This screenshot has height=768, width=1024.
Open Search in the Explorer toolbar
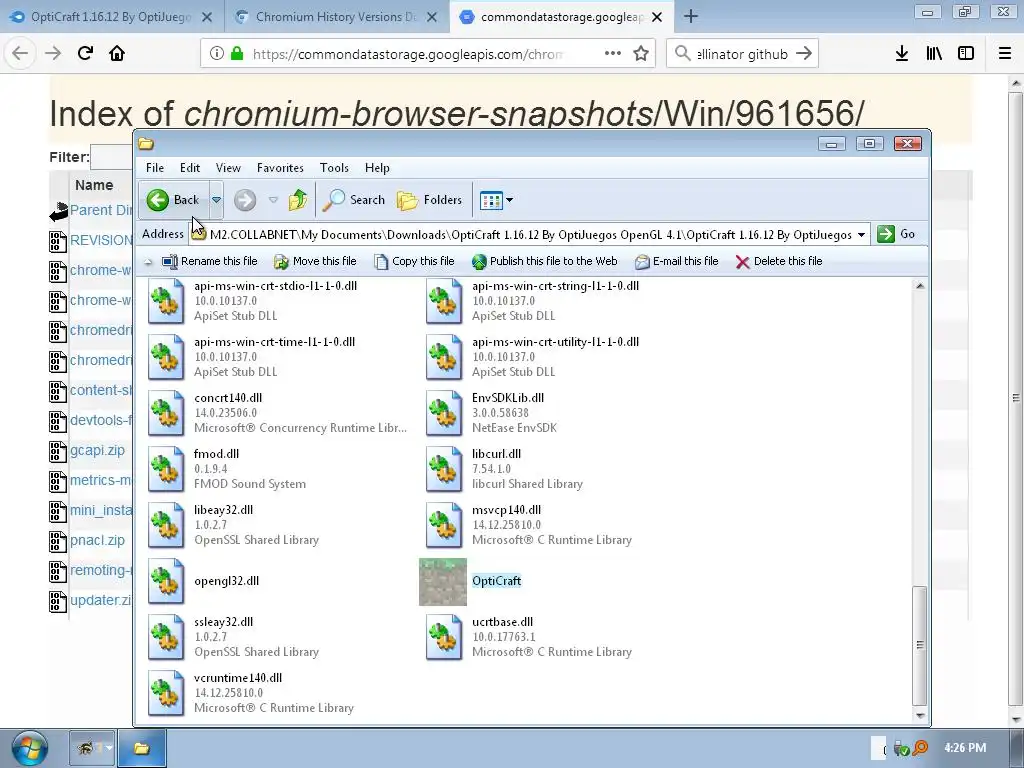[353, 200]
